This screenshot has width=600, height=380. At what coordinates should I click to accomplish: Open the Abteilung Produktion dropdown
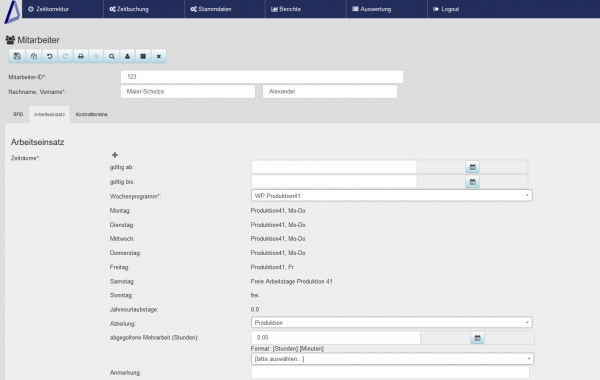click(391, 323)
